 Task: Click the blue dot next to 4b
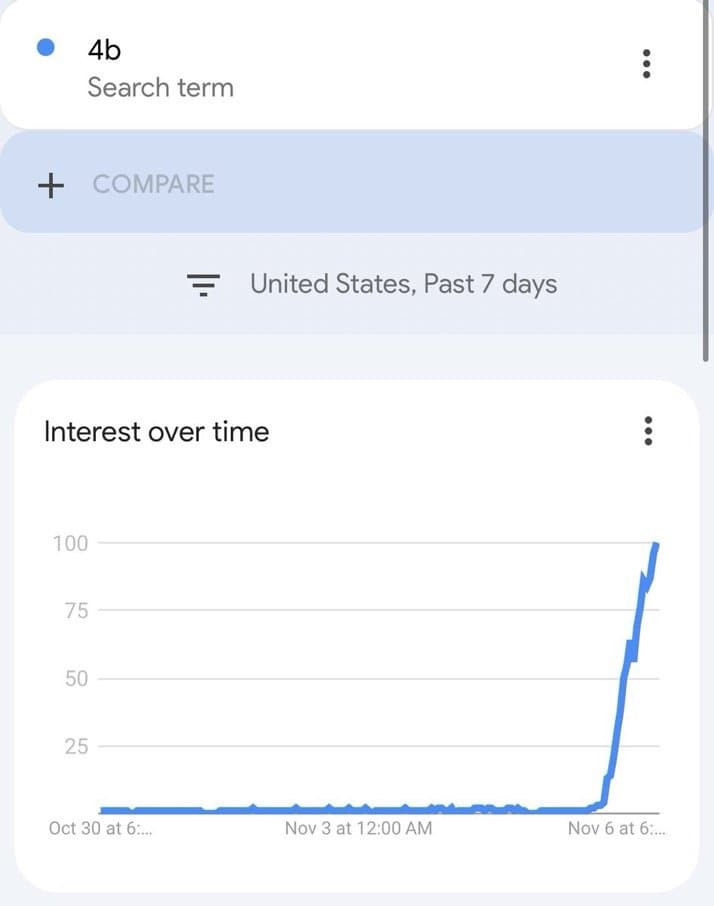(x=46, y=47)
